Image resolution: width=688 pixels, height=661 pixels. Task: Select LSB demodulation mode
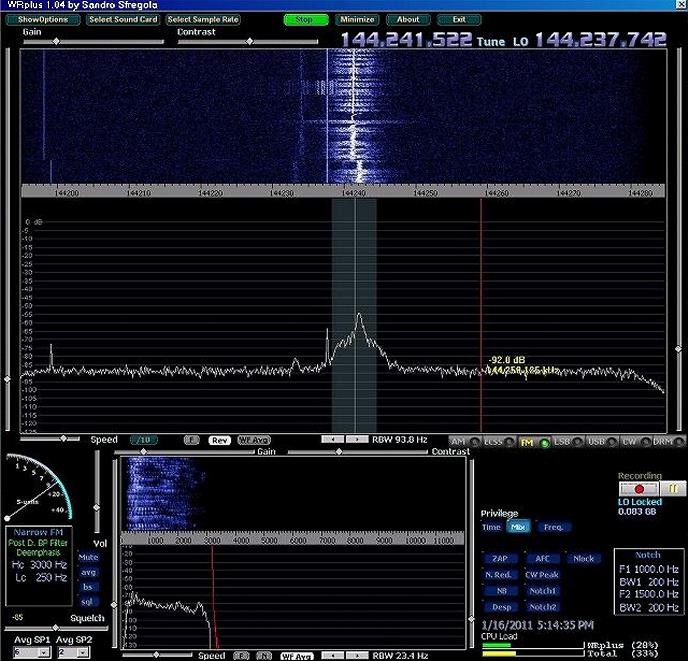[569, 442]
